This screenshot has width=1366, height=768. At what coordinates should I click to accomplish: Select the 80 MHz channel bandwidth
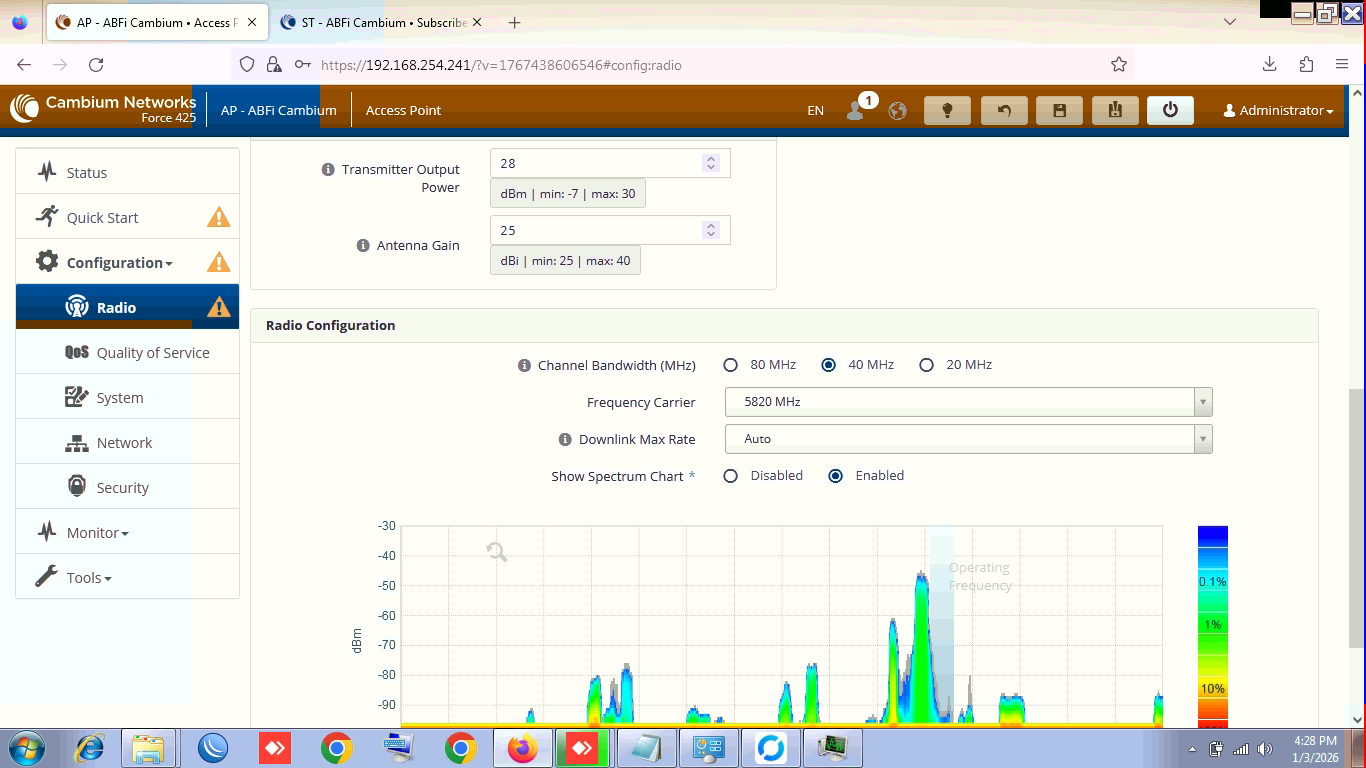pos(731,365)
